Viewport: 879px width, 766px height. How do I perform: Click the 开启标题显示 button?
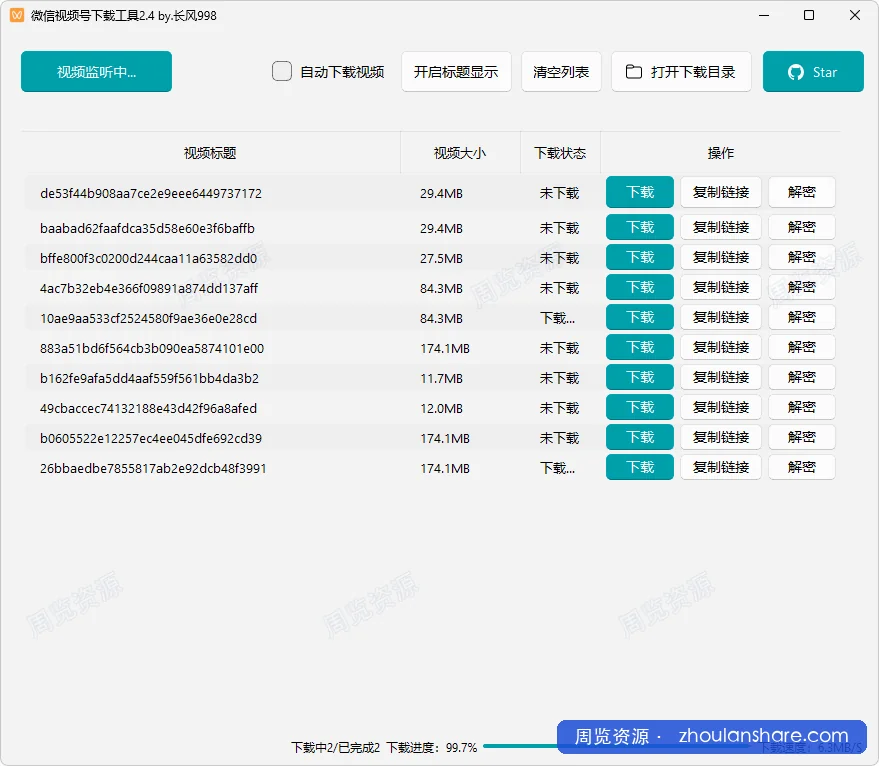456,72
